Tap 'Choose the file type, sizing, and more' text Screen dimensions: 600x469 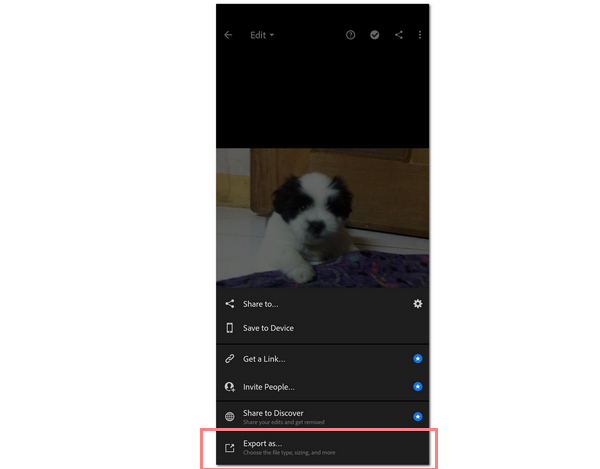289,453
